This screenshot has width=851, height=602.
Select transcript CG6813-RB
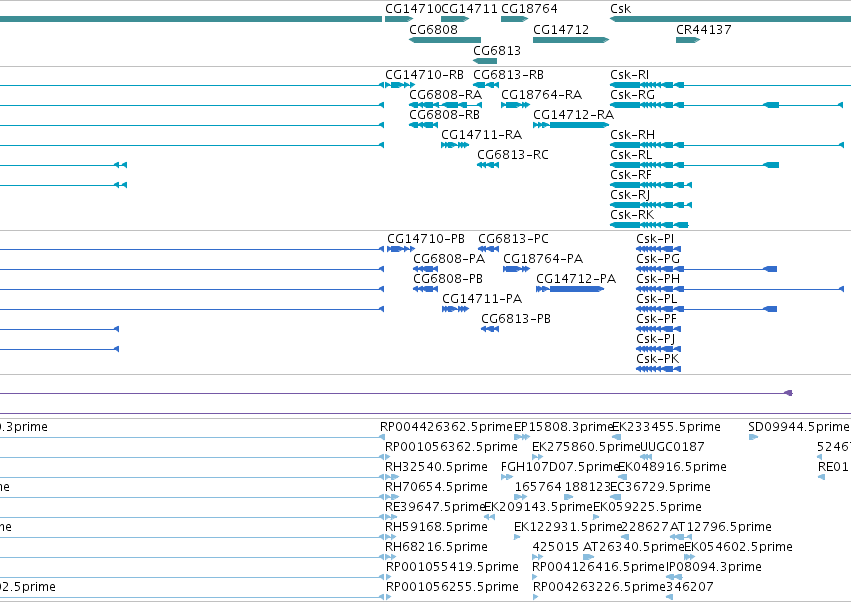pyautogui.click(x=509, y=75)
